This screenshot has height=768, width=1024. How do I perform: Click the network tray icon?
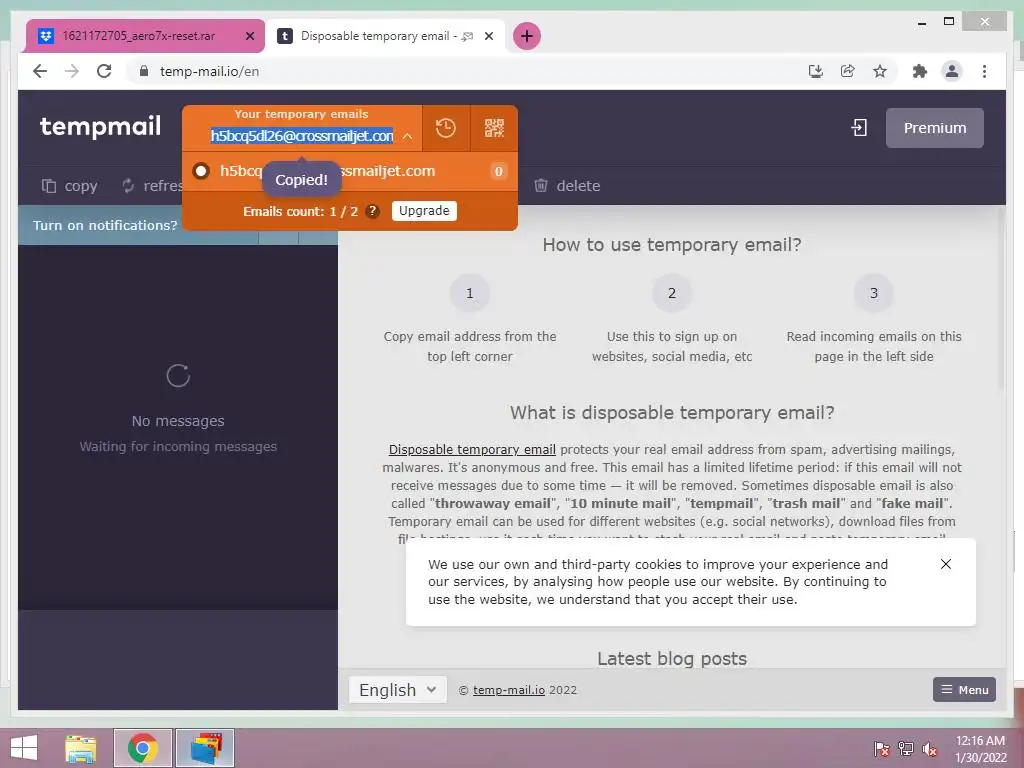click(906, 749)
